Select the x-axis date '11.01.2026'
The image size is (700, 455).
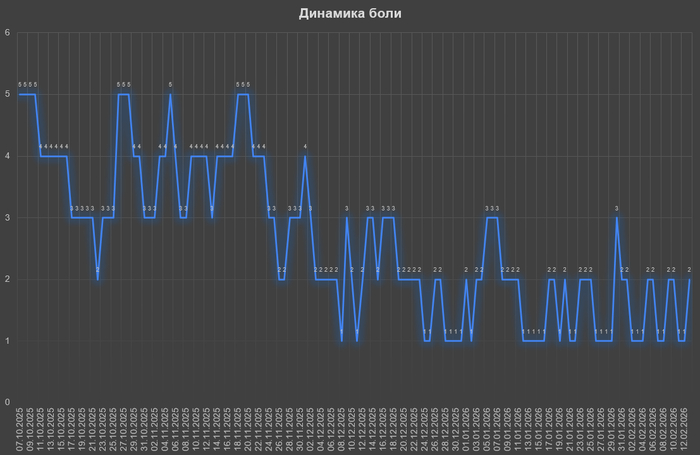518,430
